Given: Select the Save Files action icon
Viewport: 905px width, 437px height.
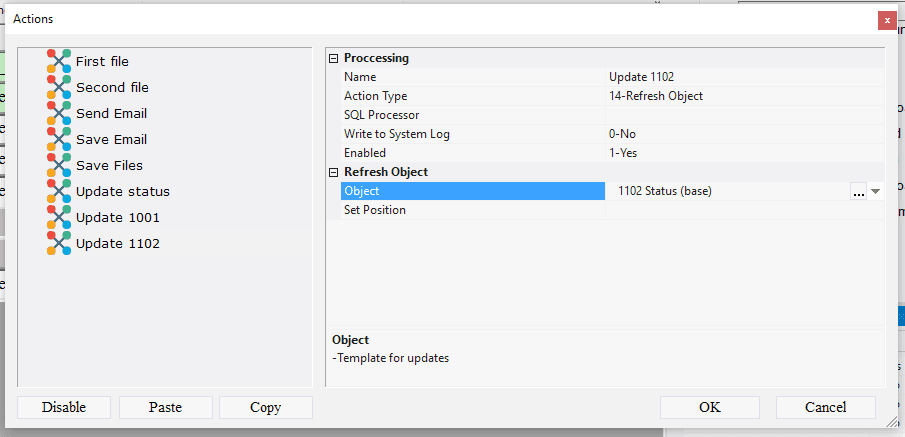Looking at the screenshot, I should (x=59, y=166).
